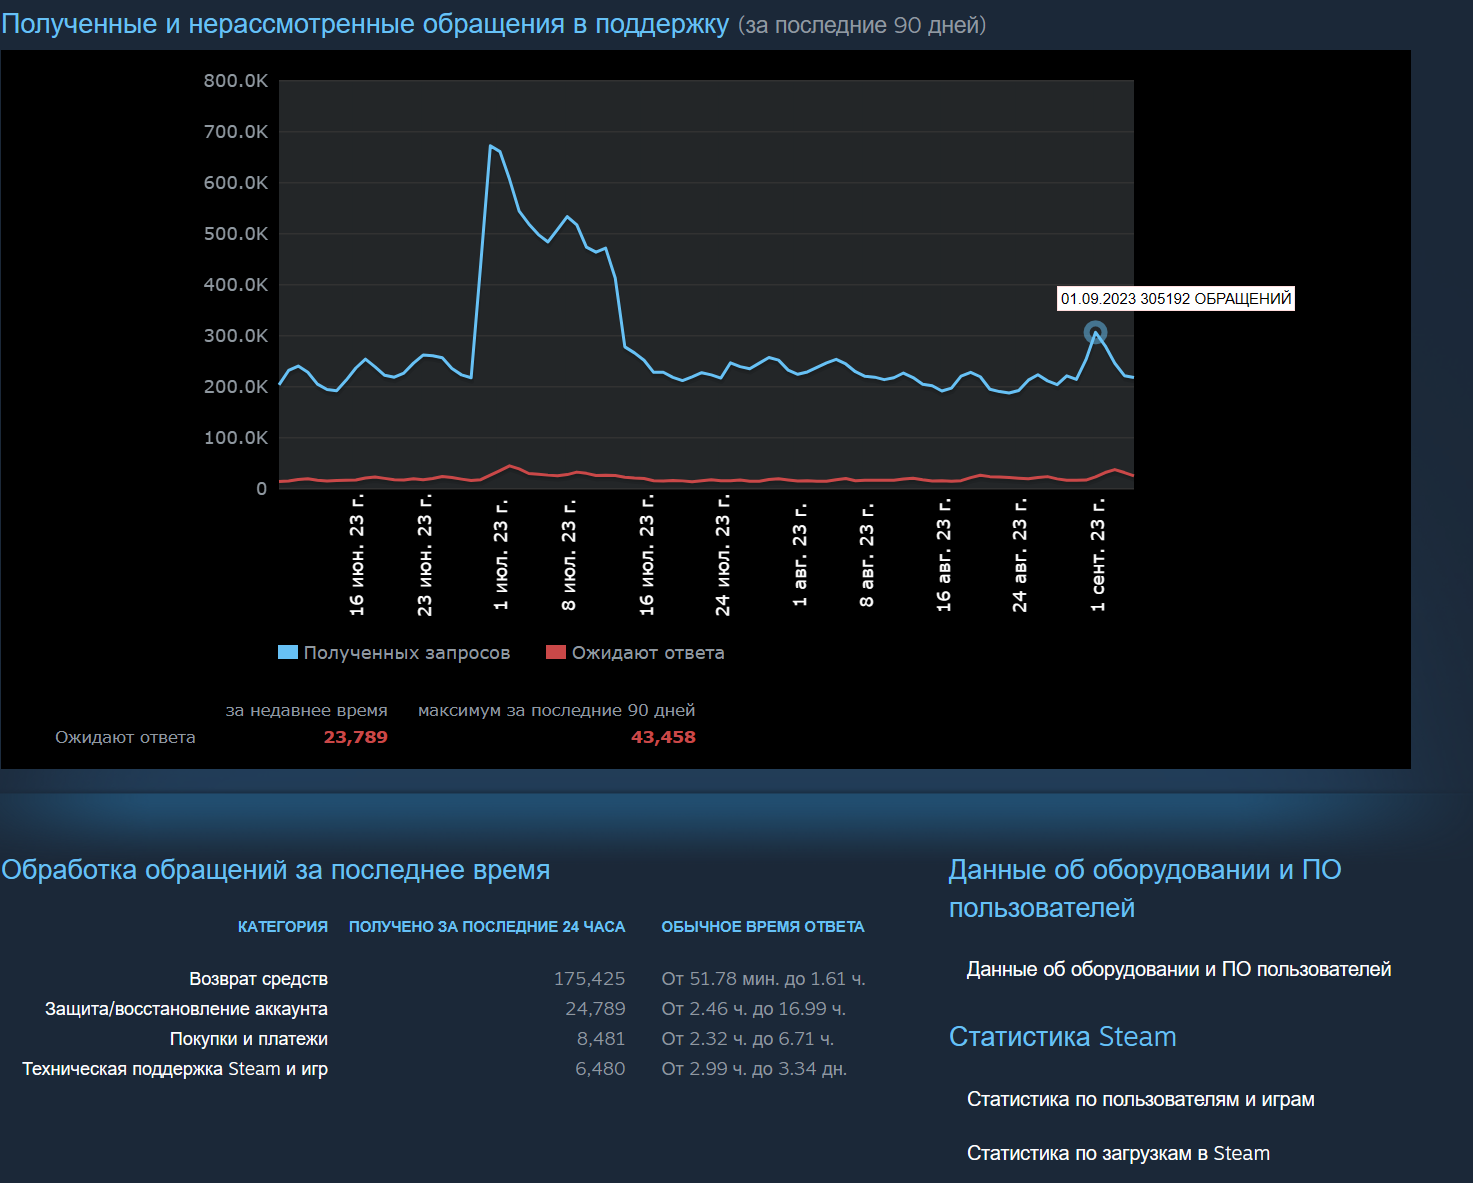
Task: Click the value '175,425'
Action: [590, 979]
